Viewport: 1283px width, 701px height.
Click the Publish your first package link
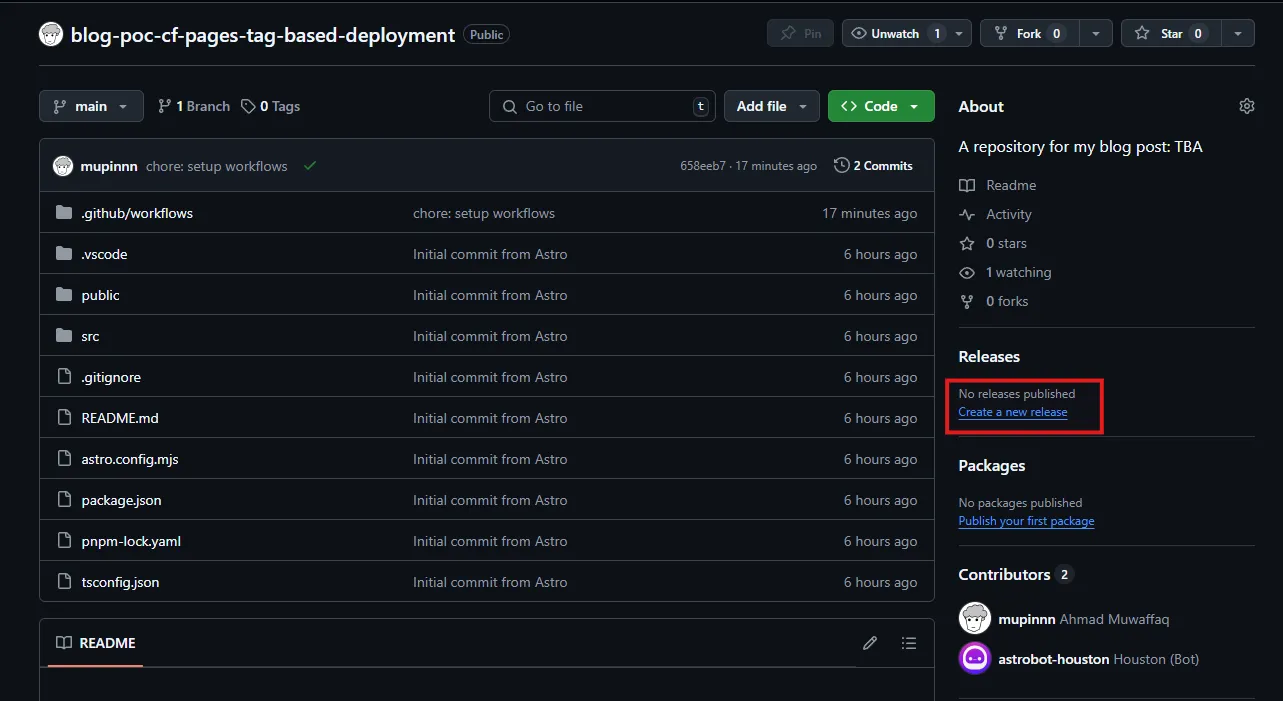(1026, 521)
